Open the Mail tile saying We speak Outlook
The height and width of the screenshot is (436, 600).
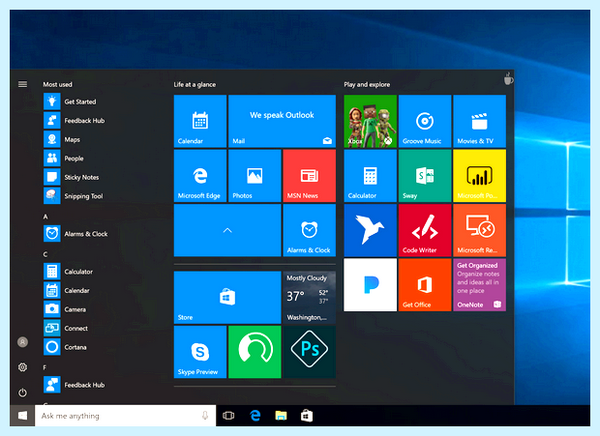pyautogui.click(x=282, y=121)
